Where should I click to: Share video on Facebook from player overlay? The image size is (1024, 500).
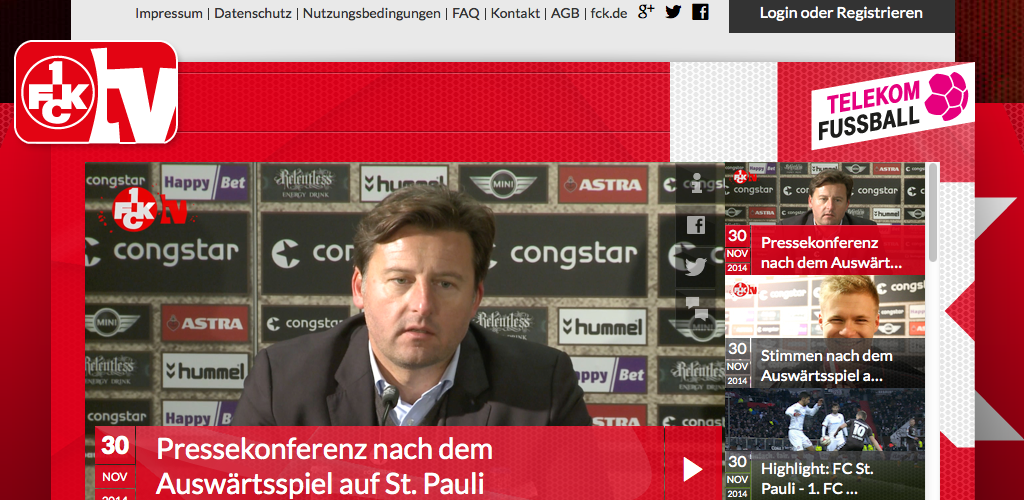[696, 226]
